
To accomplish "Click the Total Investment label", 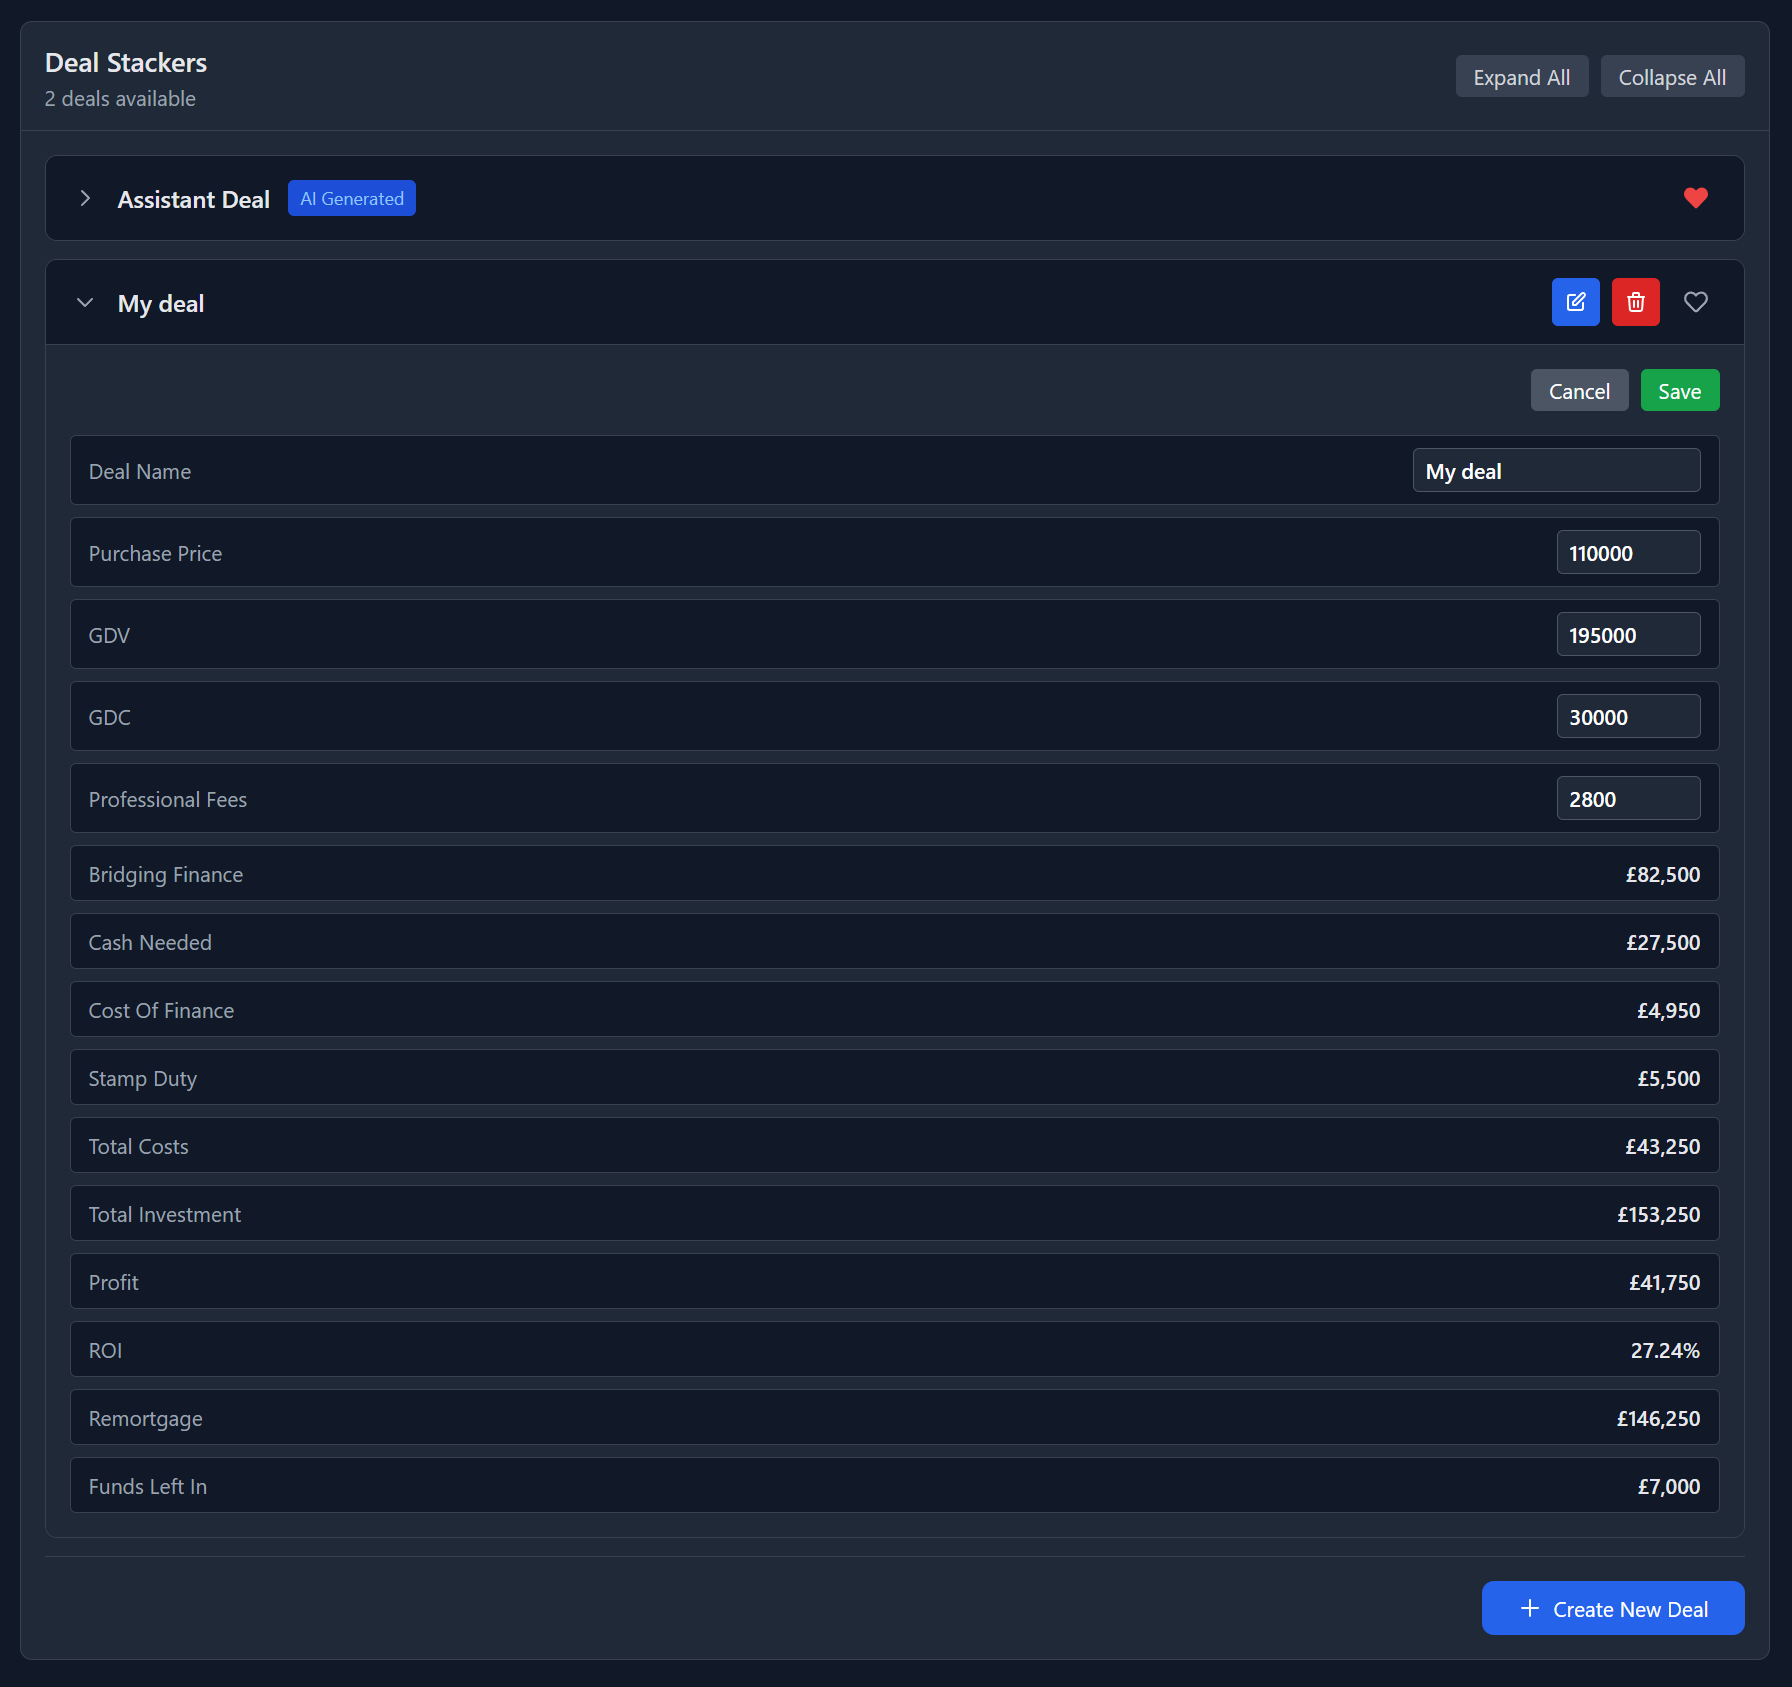I will click(x=165, y=1215).
